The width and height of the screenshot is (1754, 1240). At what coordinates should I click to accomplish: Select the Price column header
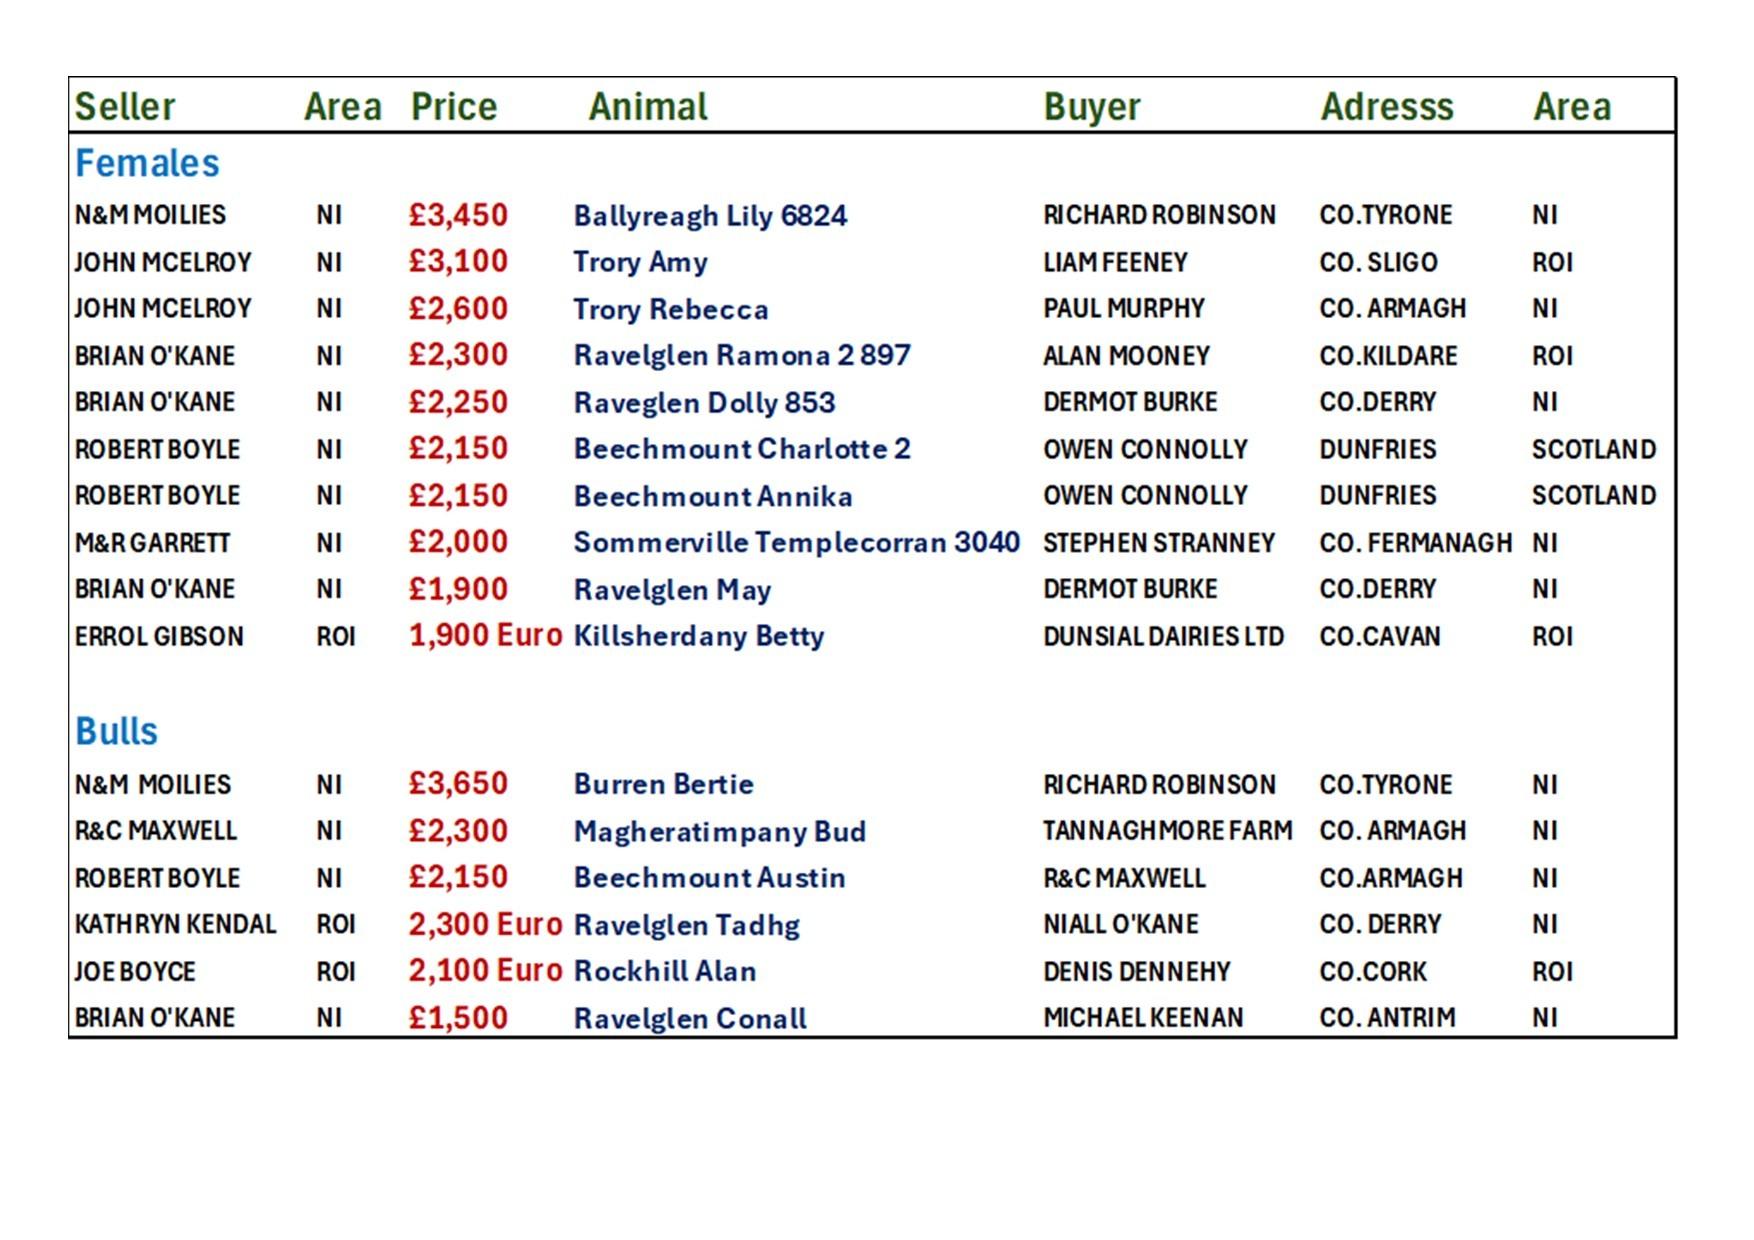(454, 107)
